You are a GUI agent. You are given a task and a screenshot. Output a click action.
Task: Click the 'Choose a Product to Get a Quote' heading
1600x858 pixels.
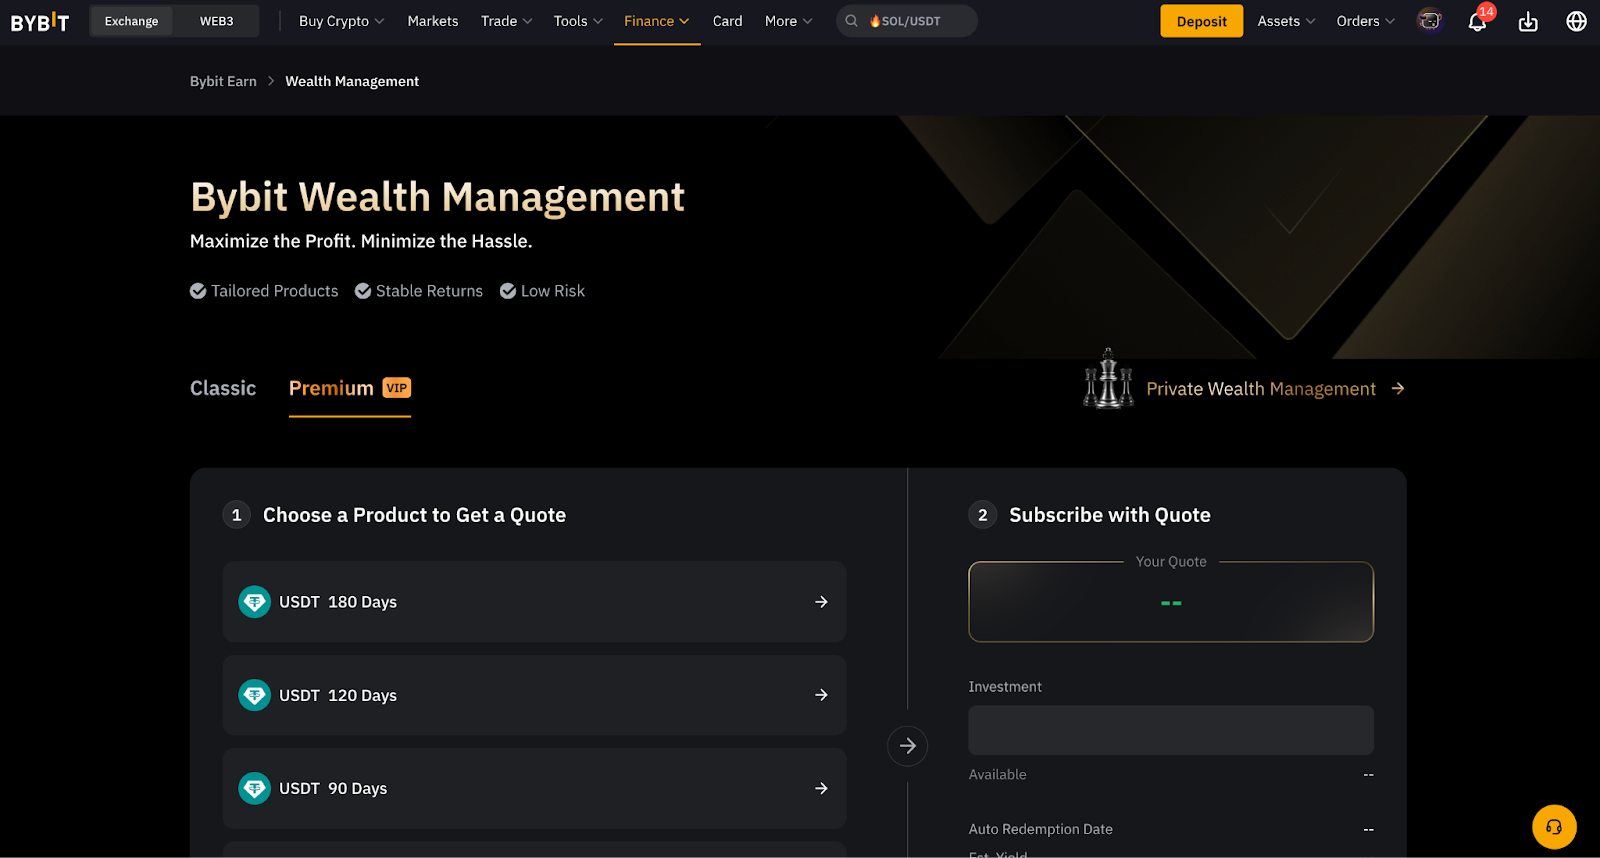414,515
